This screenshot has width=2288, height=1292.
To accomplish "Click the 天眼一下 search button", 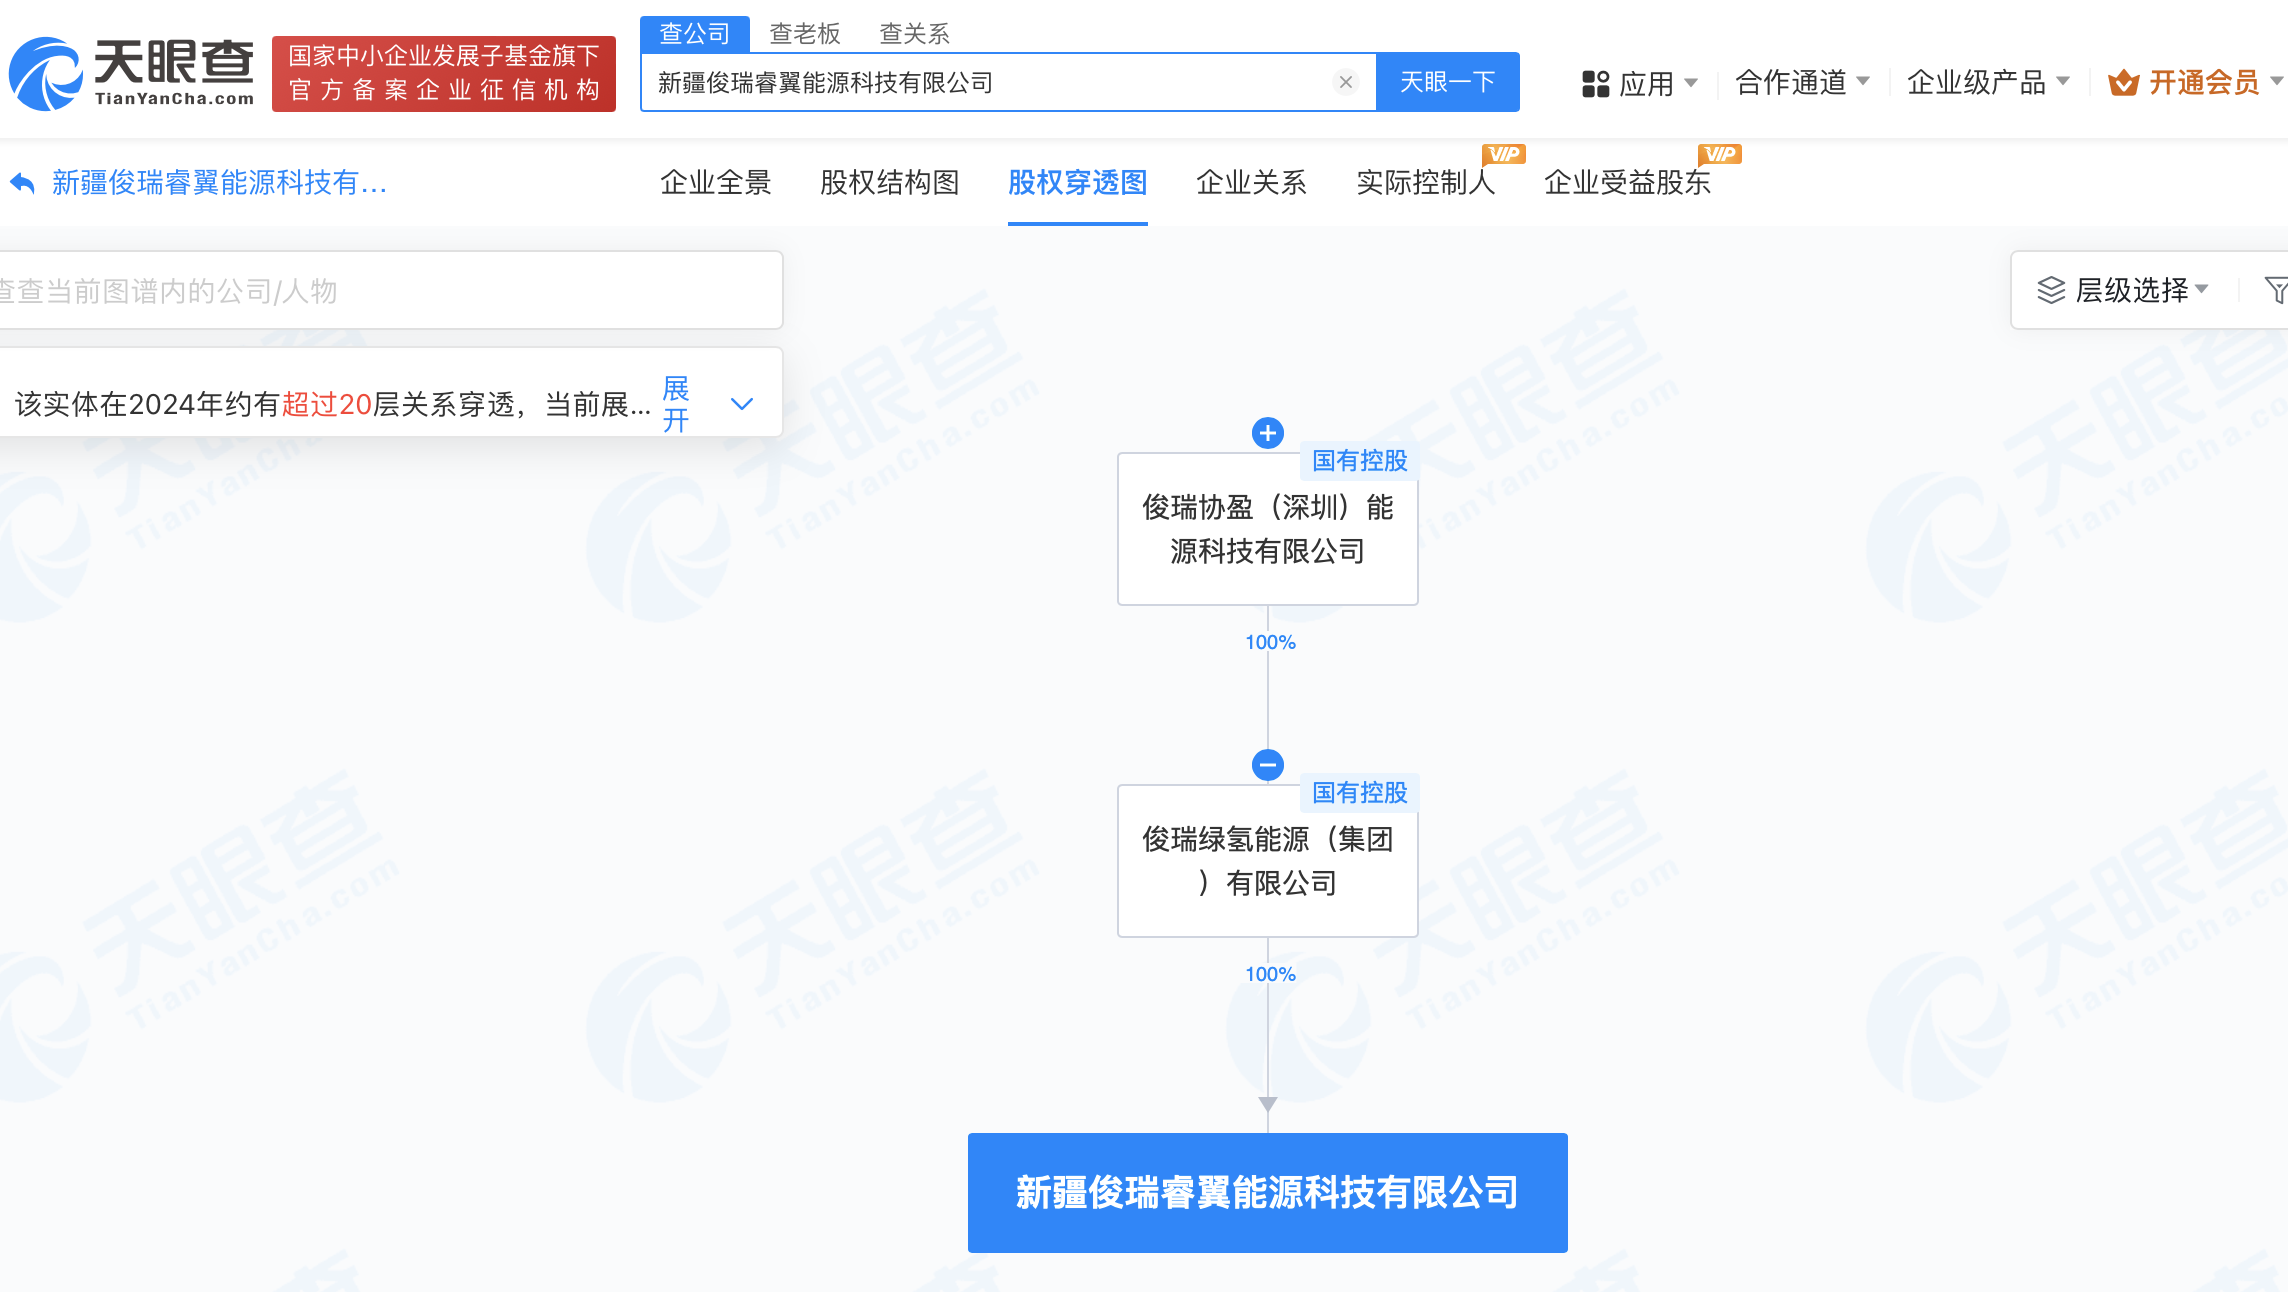I will (x=1447, y=82).
